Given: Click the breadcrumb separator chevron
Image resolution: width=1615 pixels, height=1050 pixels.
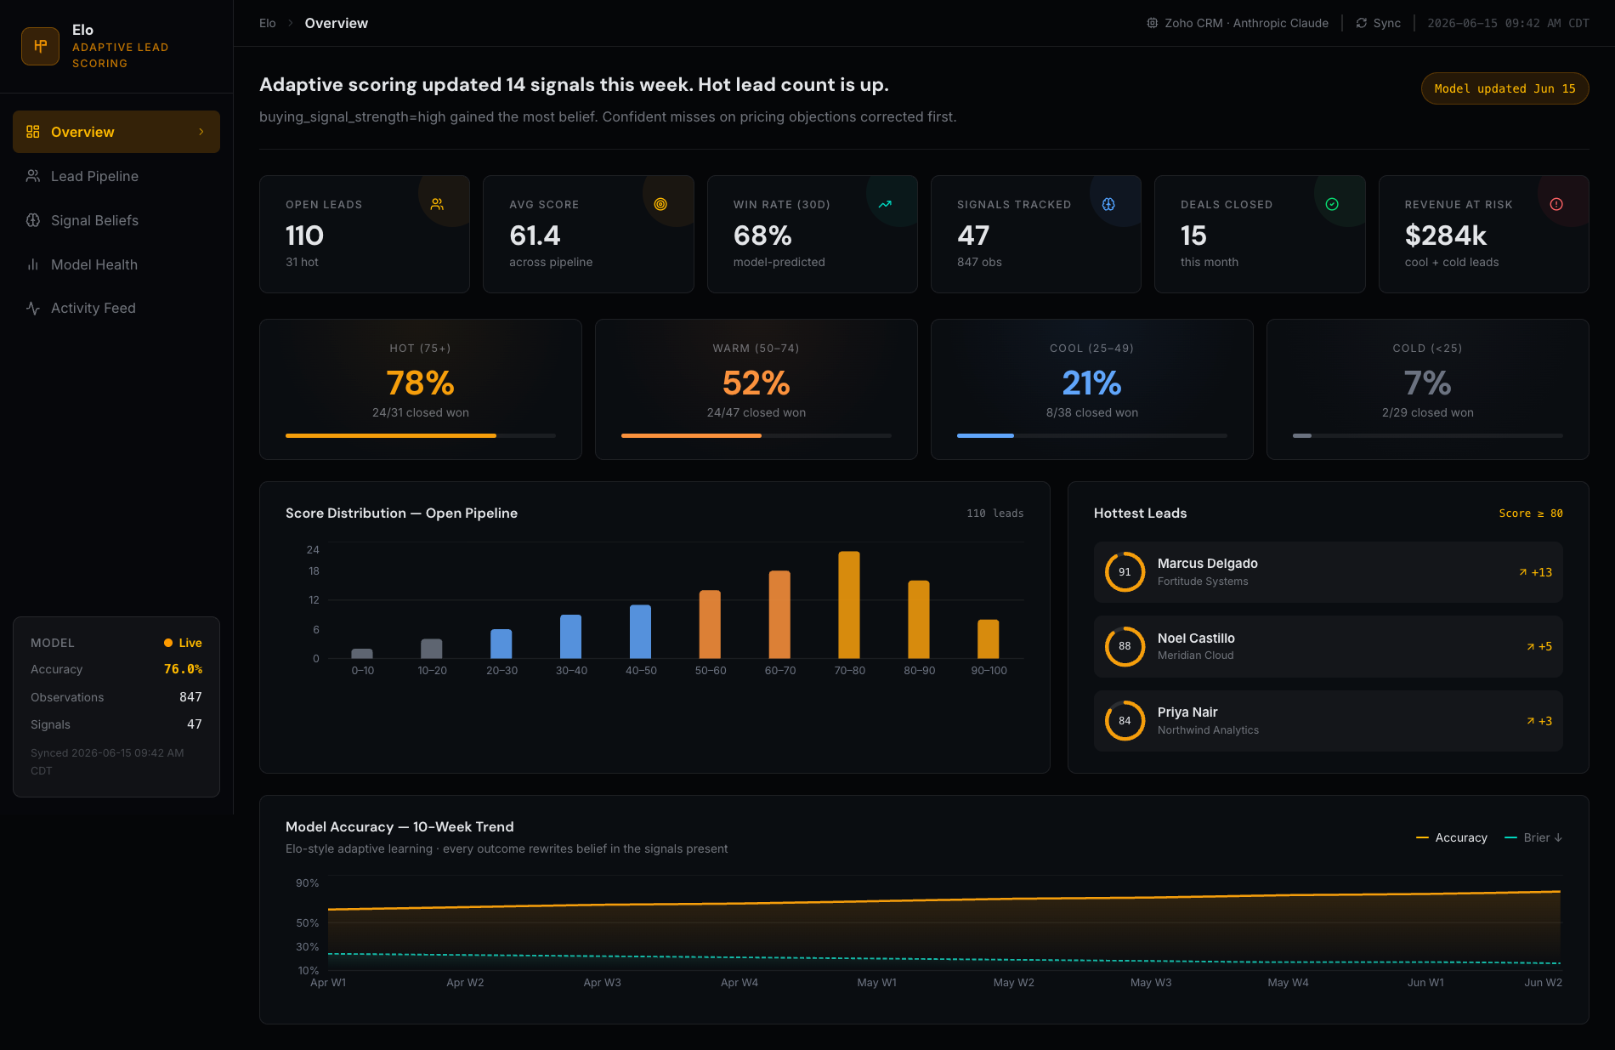Looking at the screenshot, I should (290, 23).
